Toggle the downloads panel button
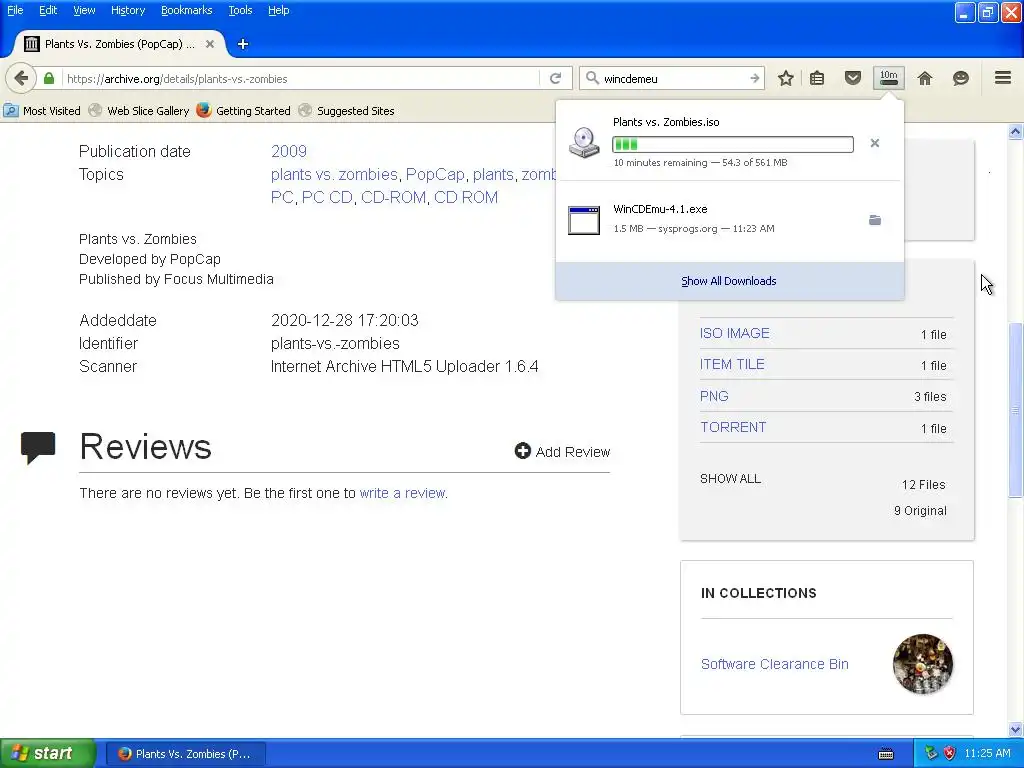 click(889, 78)
